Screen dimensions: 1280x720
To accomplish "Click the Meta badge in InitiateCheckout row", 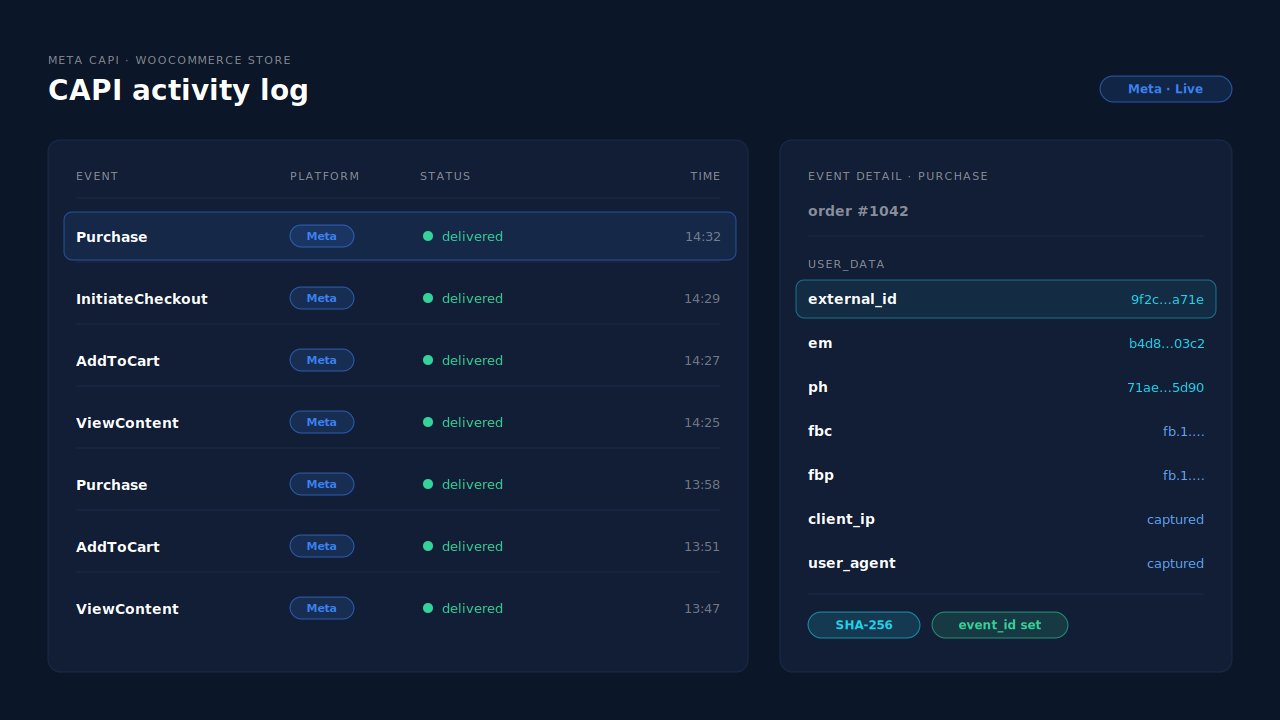I will pos(322,298).
